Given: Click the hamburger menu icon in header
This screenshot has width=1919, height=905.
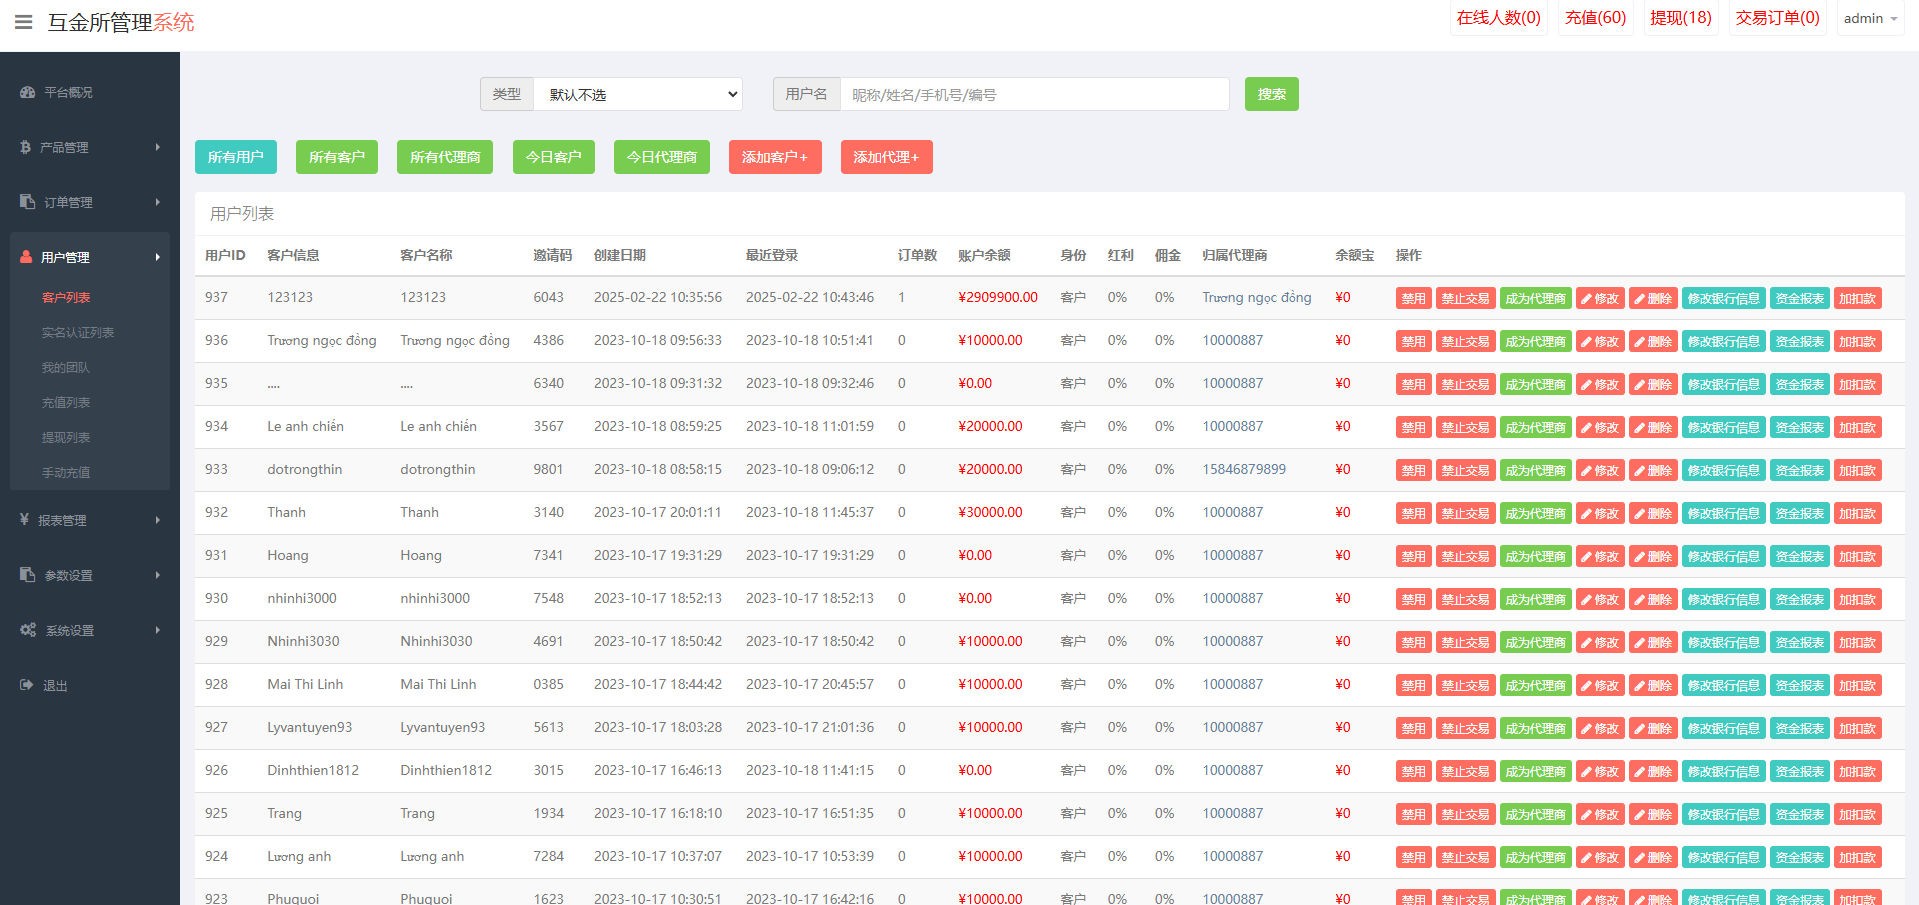Looking at the screenshot, I should [24, 22].
